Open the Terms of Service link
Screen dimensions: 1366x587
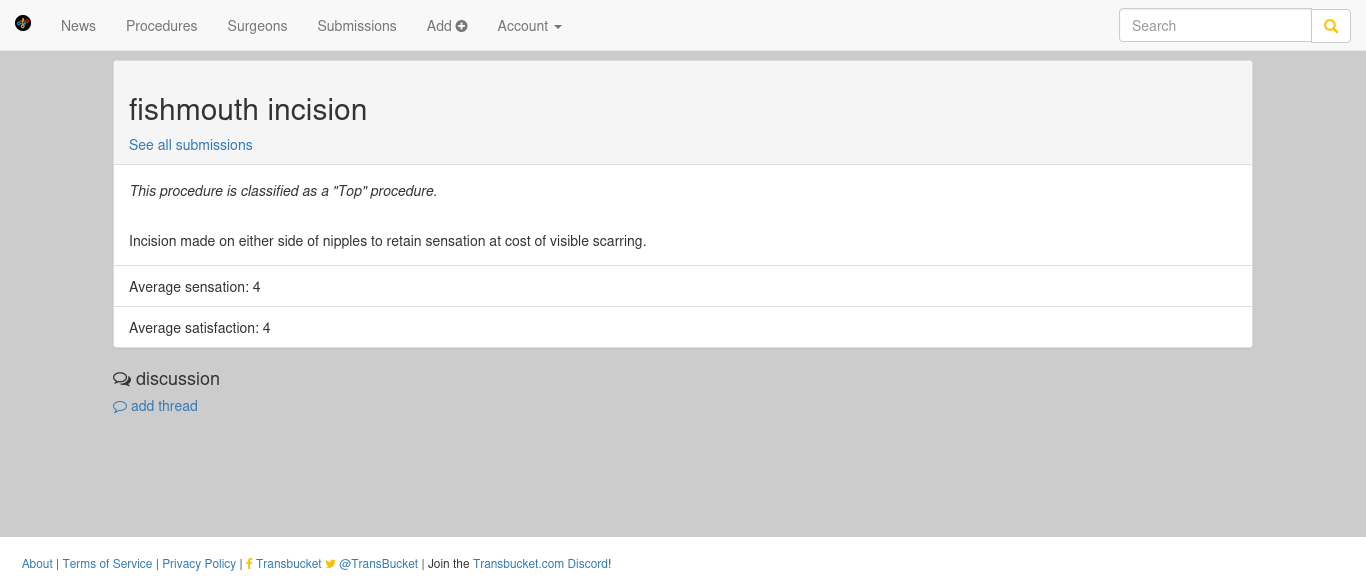tap(107, 564)
